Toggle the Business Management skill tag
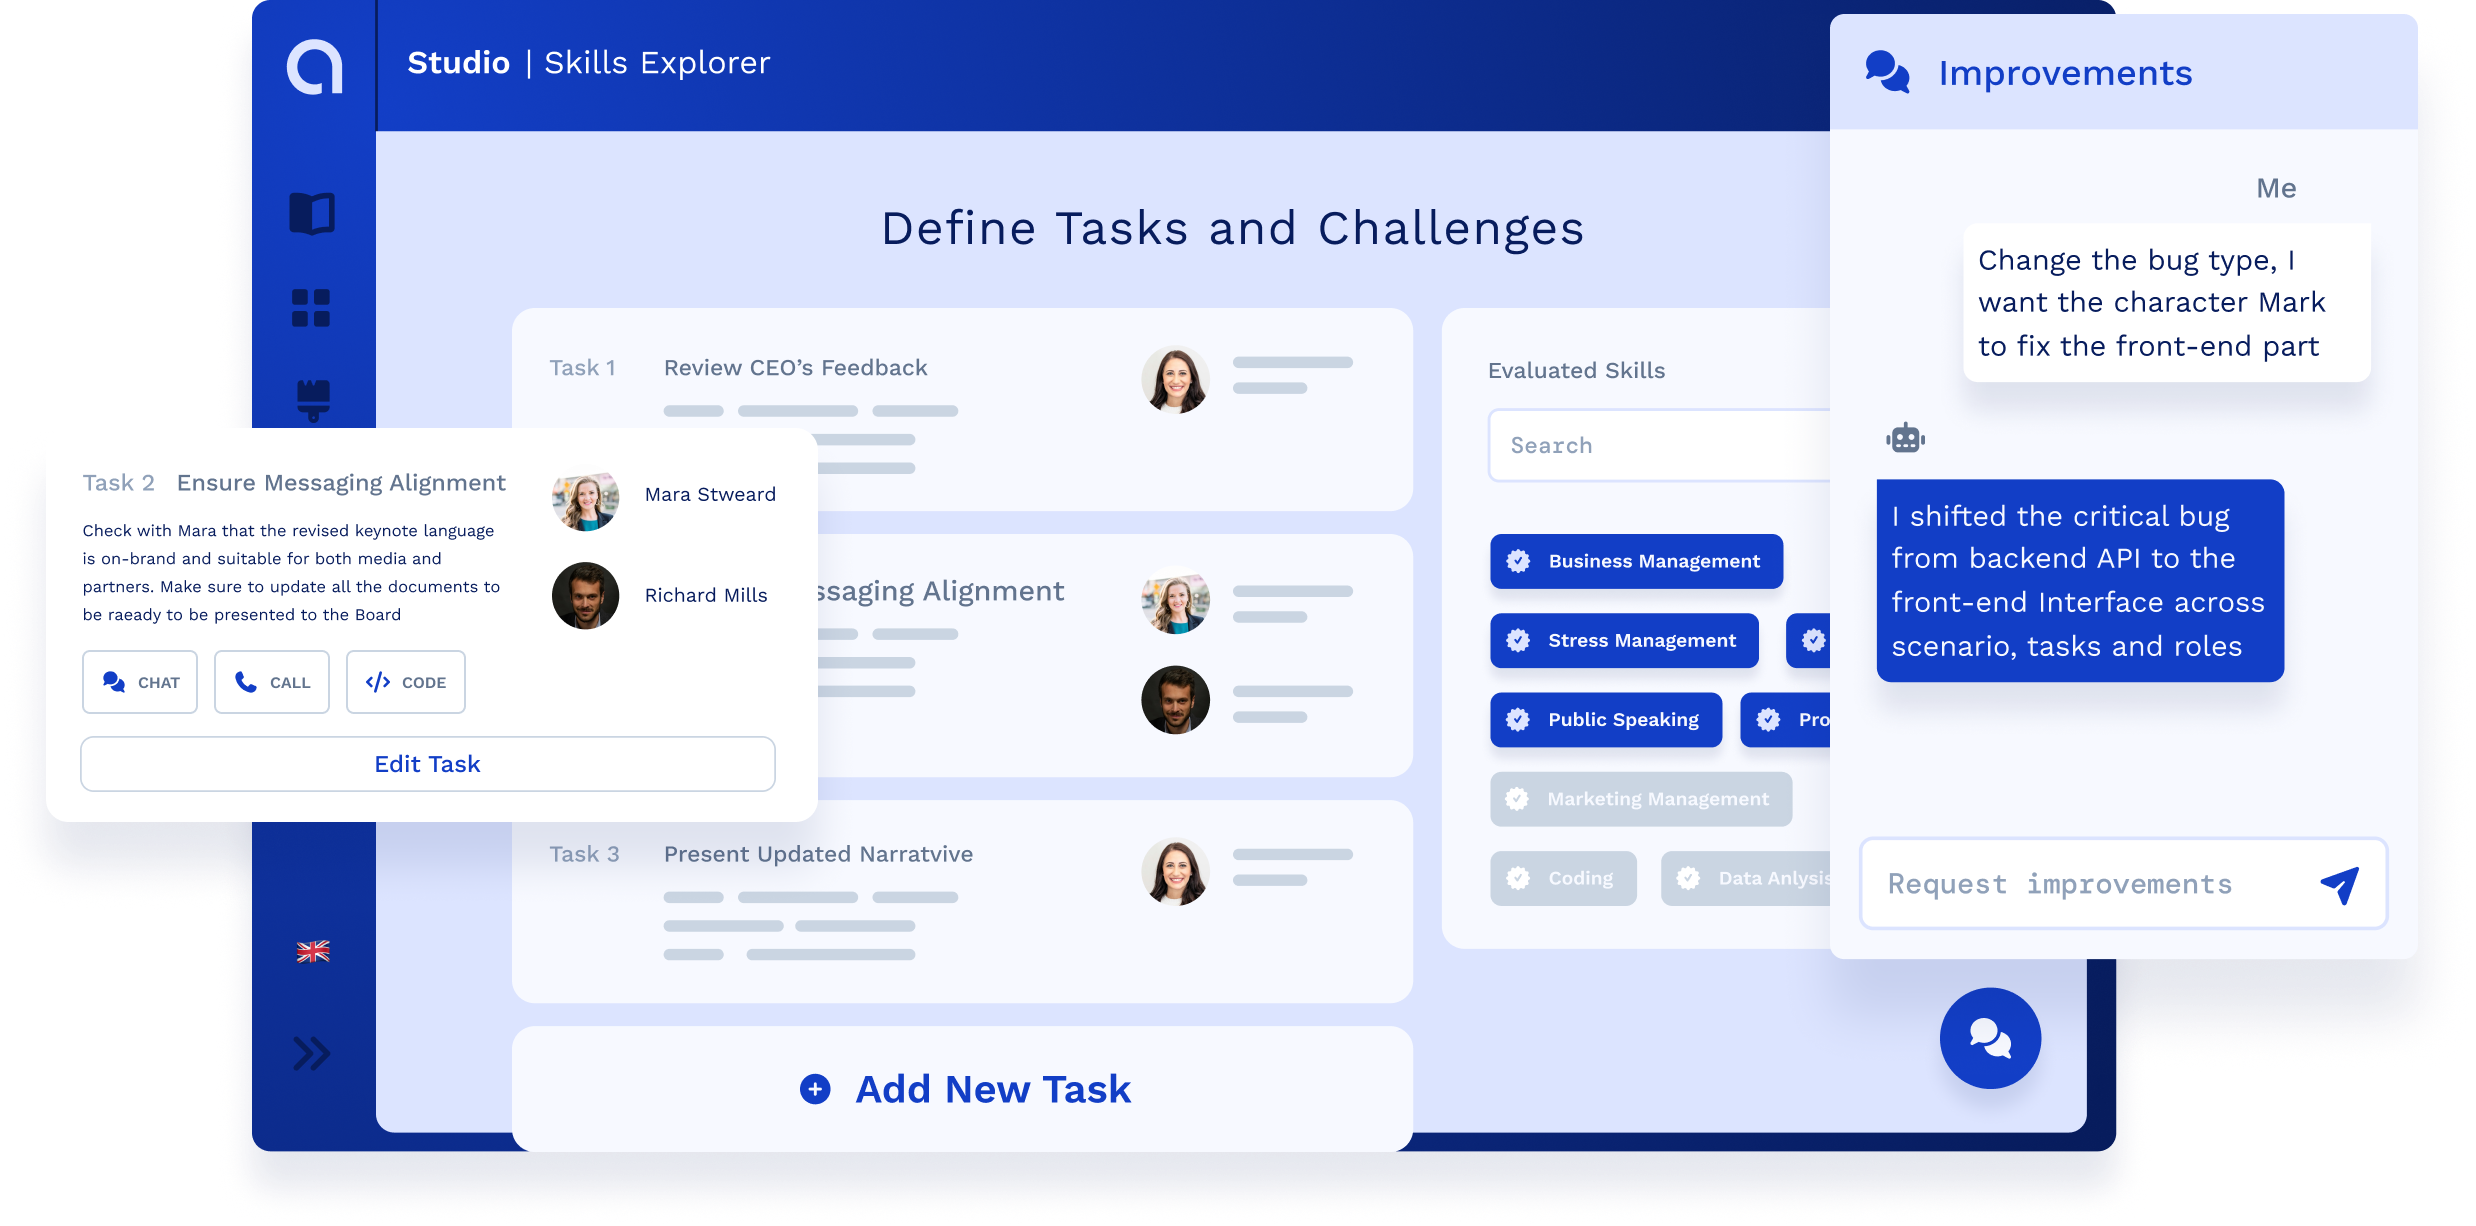The height and width of the screenshot is (1226, 2476). point(1636,561)
